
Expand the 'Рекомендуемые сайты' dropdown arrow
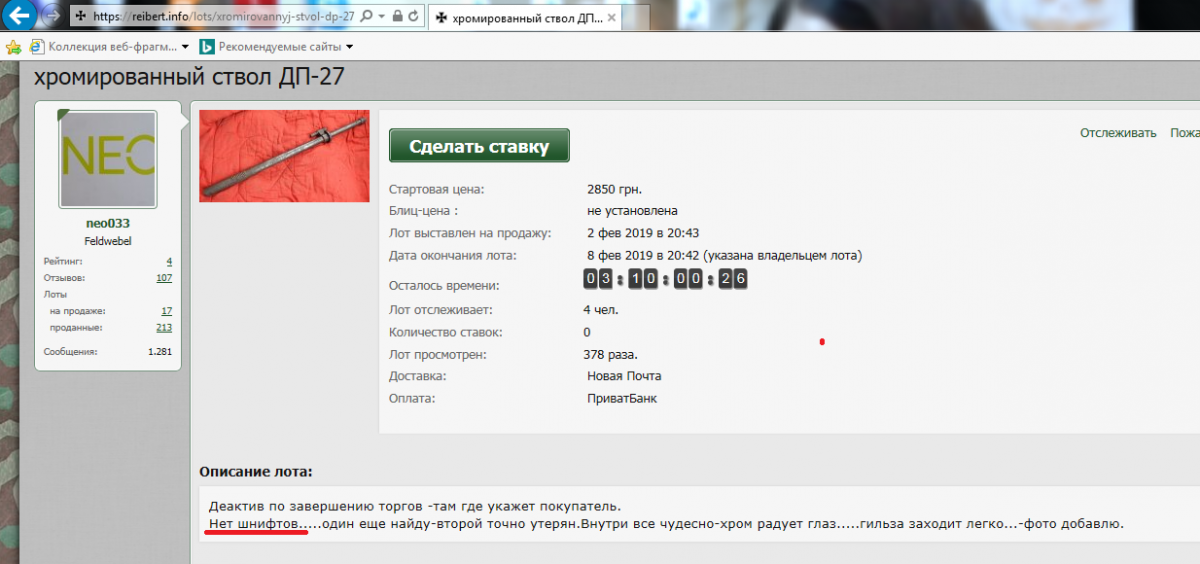[349, 47]
